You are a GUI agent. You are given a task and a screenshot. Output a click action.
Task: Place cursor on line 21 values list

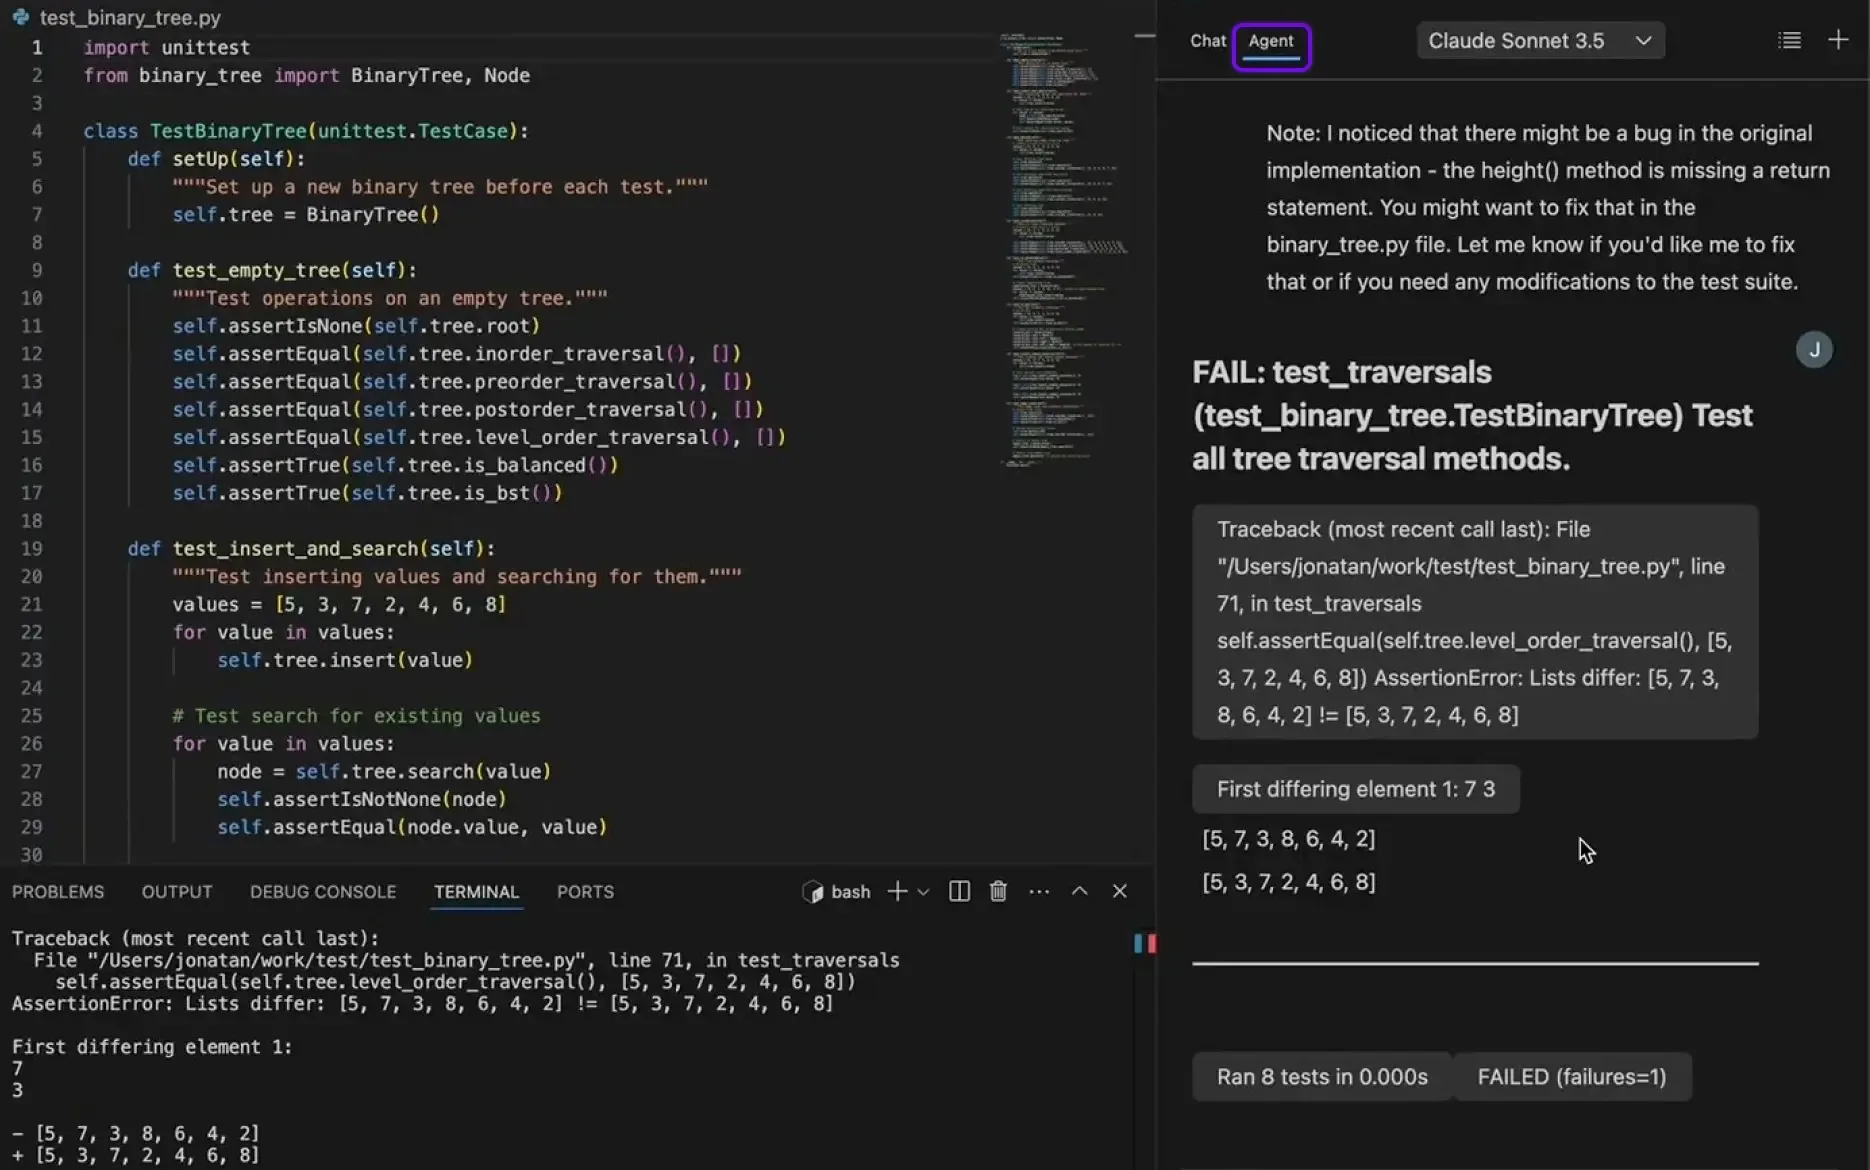pos(390,604)
